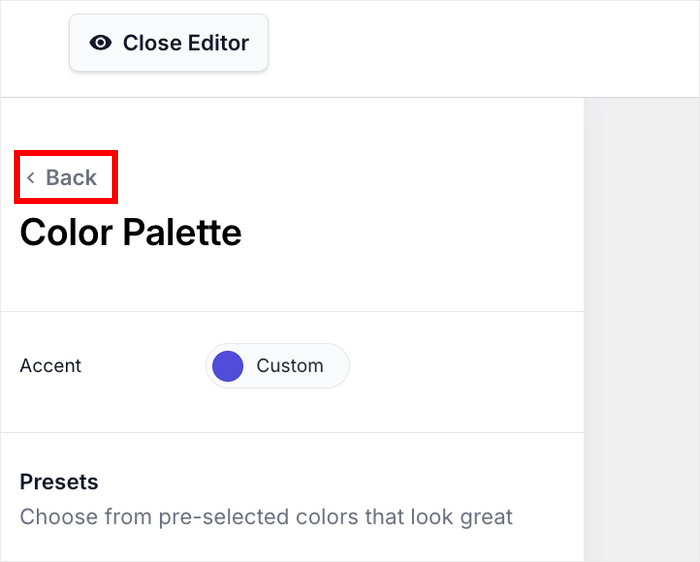Go Back from Color Palette panel

[70, 178]
